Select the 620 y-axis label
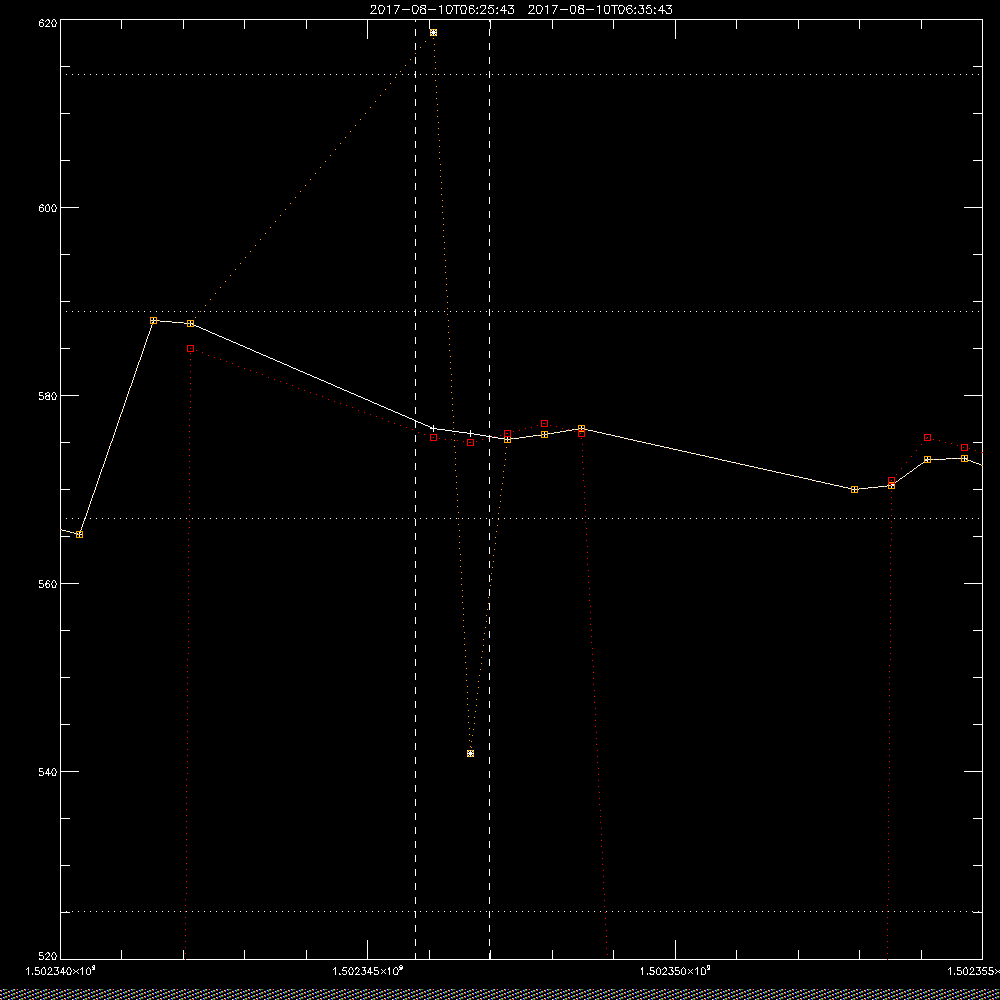This screenshot has height=1000, width=1000. (x=48, y=22)
